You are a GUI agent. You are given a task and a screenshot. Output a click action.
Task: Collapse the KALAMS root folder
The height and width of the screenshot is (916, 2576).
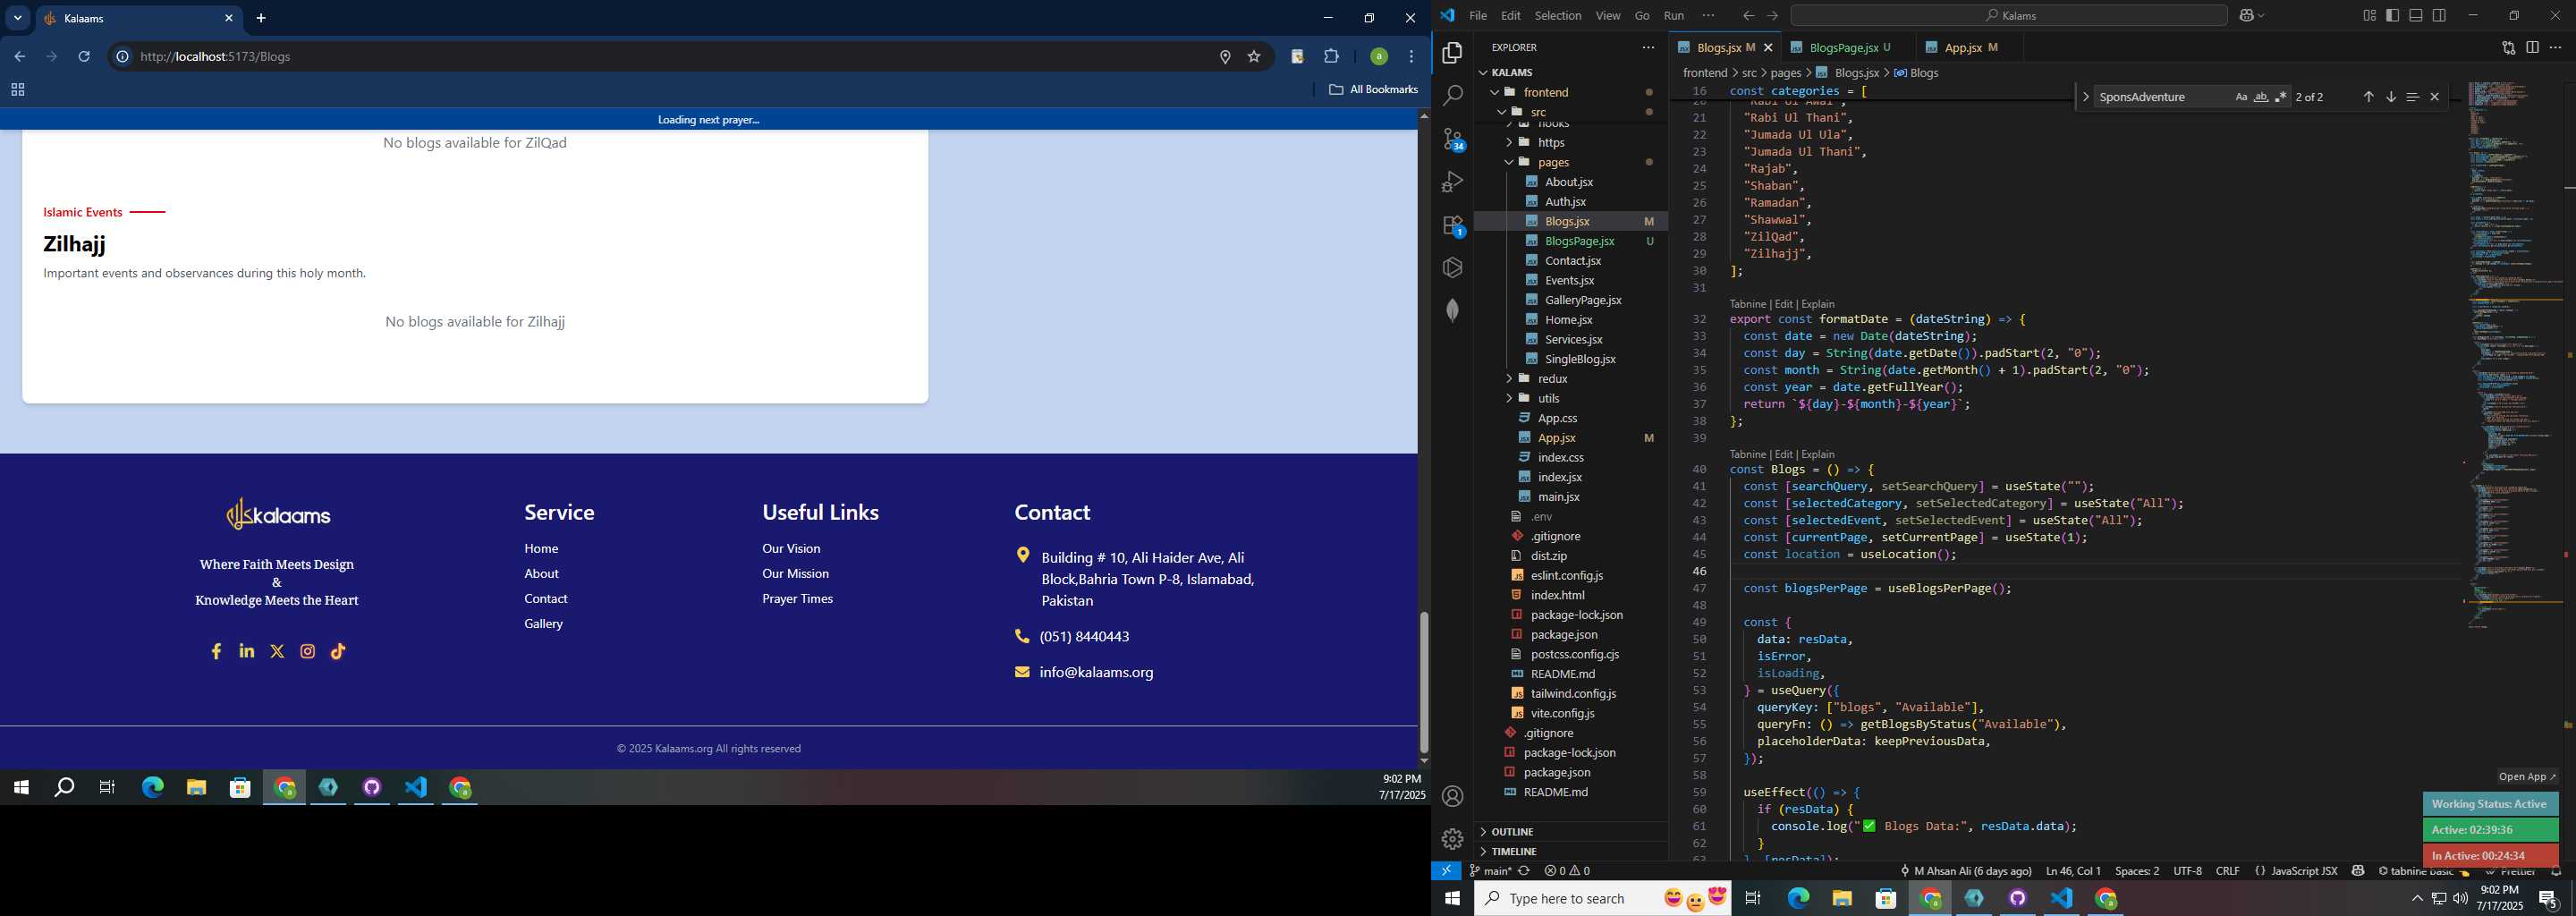click(1483, 72)
